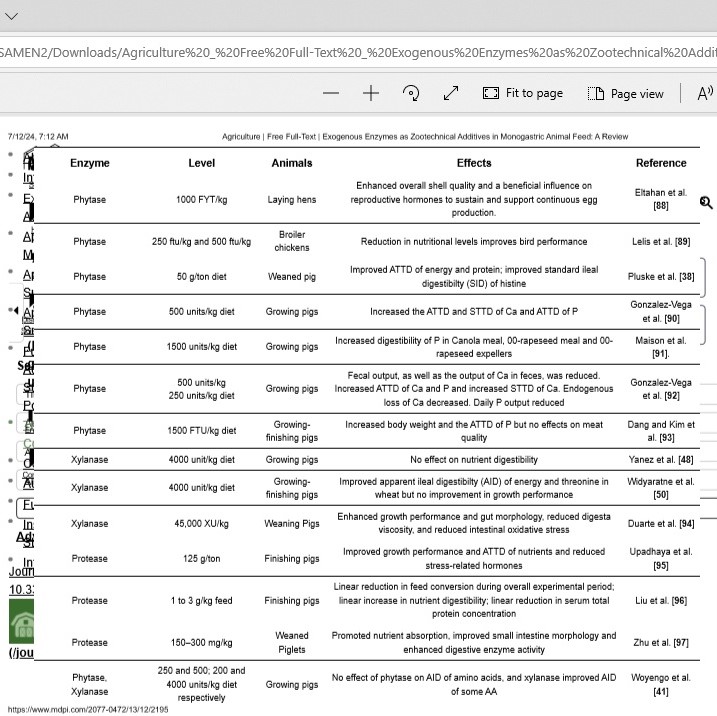Enter full screen with the diagonal arrows icon
Viewport: 717px width, 716px height.
coord(451,93)
